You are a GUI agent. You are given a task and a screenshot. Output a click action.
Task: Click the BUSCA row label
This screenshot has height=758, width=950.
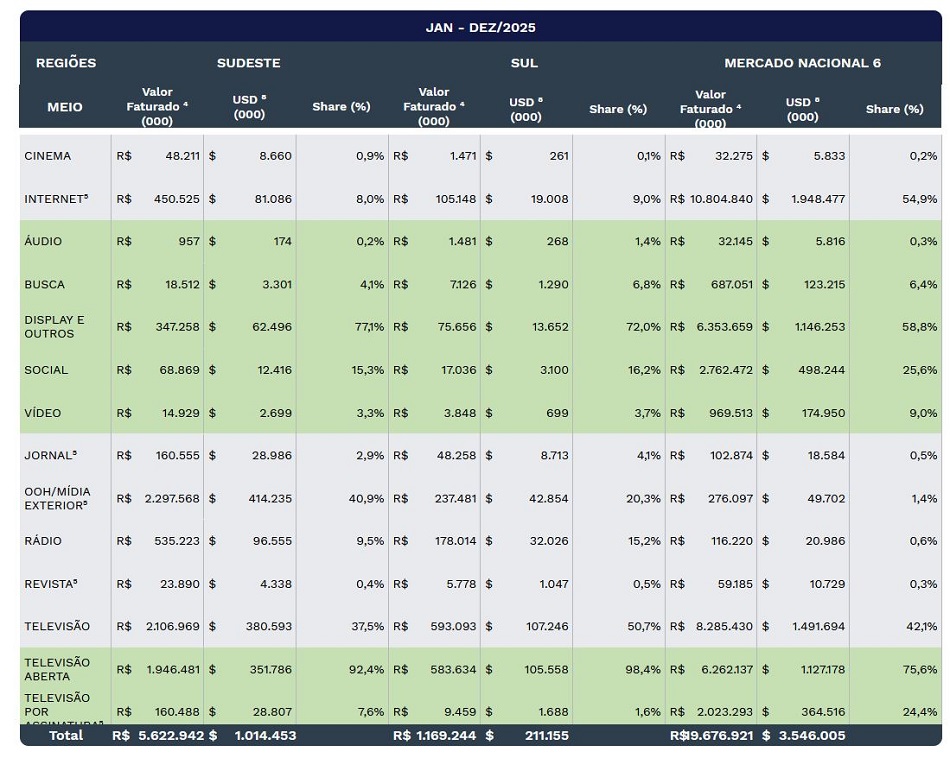click(45, 284)
